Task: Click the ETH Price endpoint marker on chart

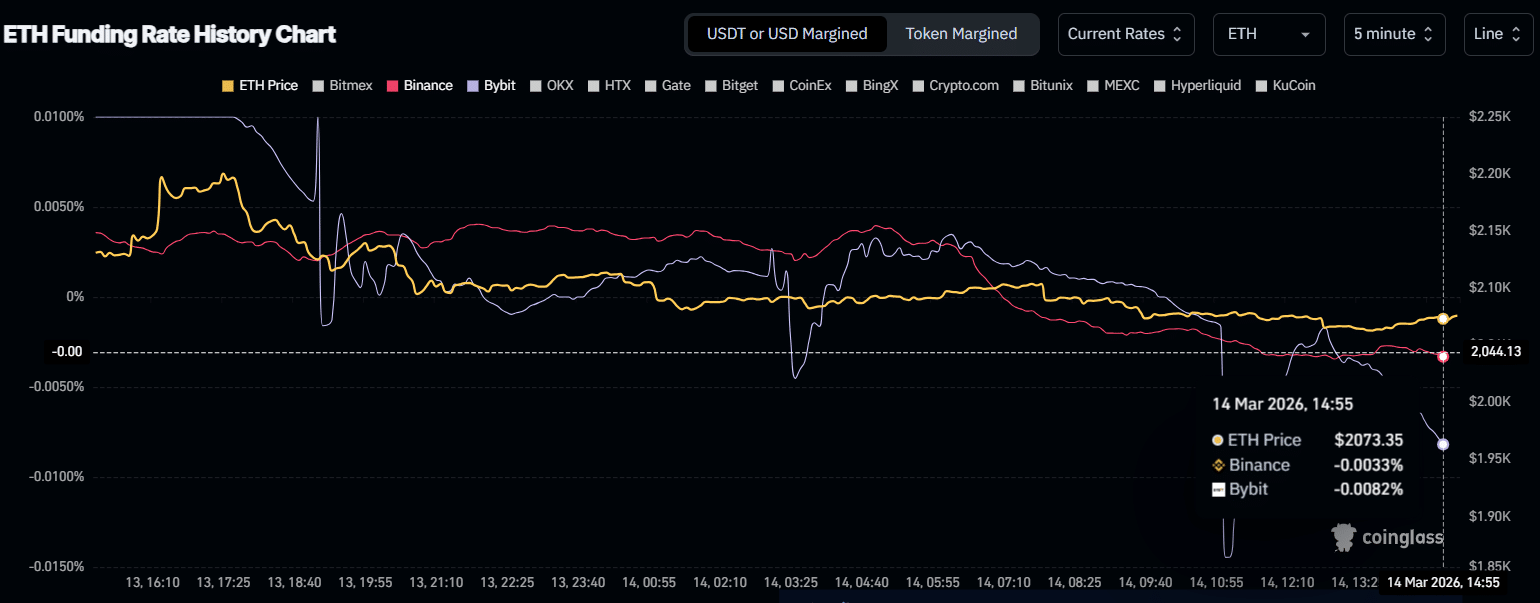Action: click(1442, 319)
